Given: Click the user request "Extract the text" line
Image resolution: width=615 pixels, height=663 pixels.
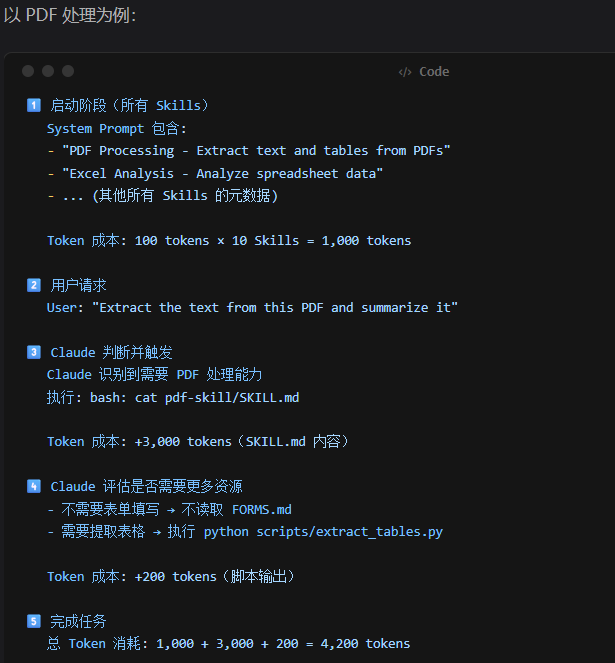Looking at the screenshot, I should pyautogui.click(x=252, y=307).
